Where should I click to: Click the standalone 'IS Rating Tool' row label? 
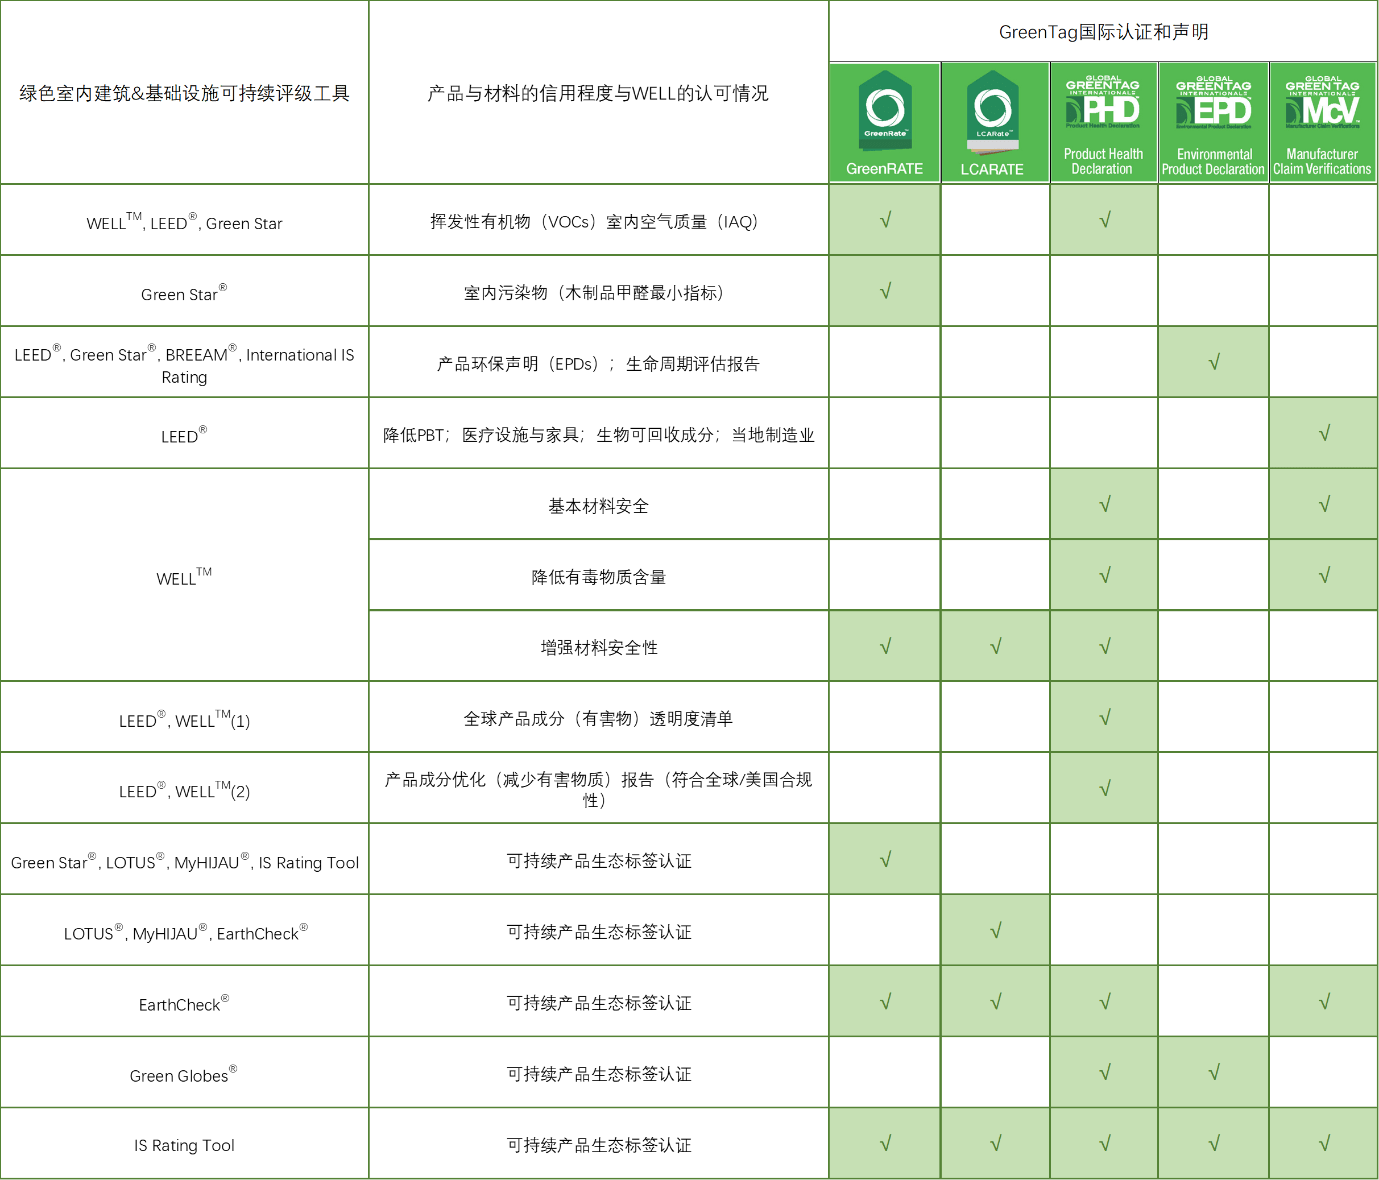coord(185,1145)
